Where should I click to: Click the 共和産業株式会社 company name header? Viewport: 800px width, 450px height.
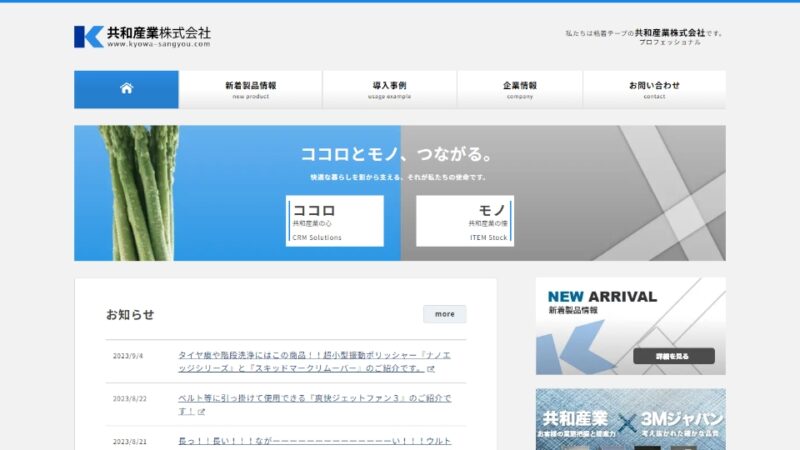tap(158, 32)
